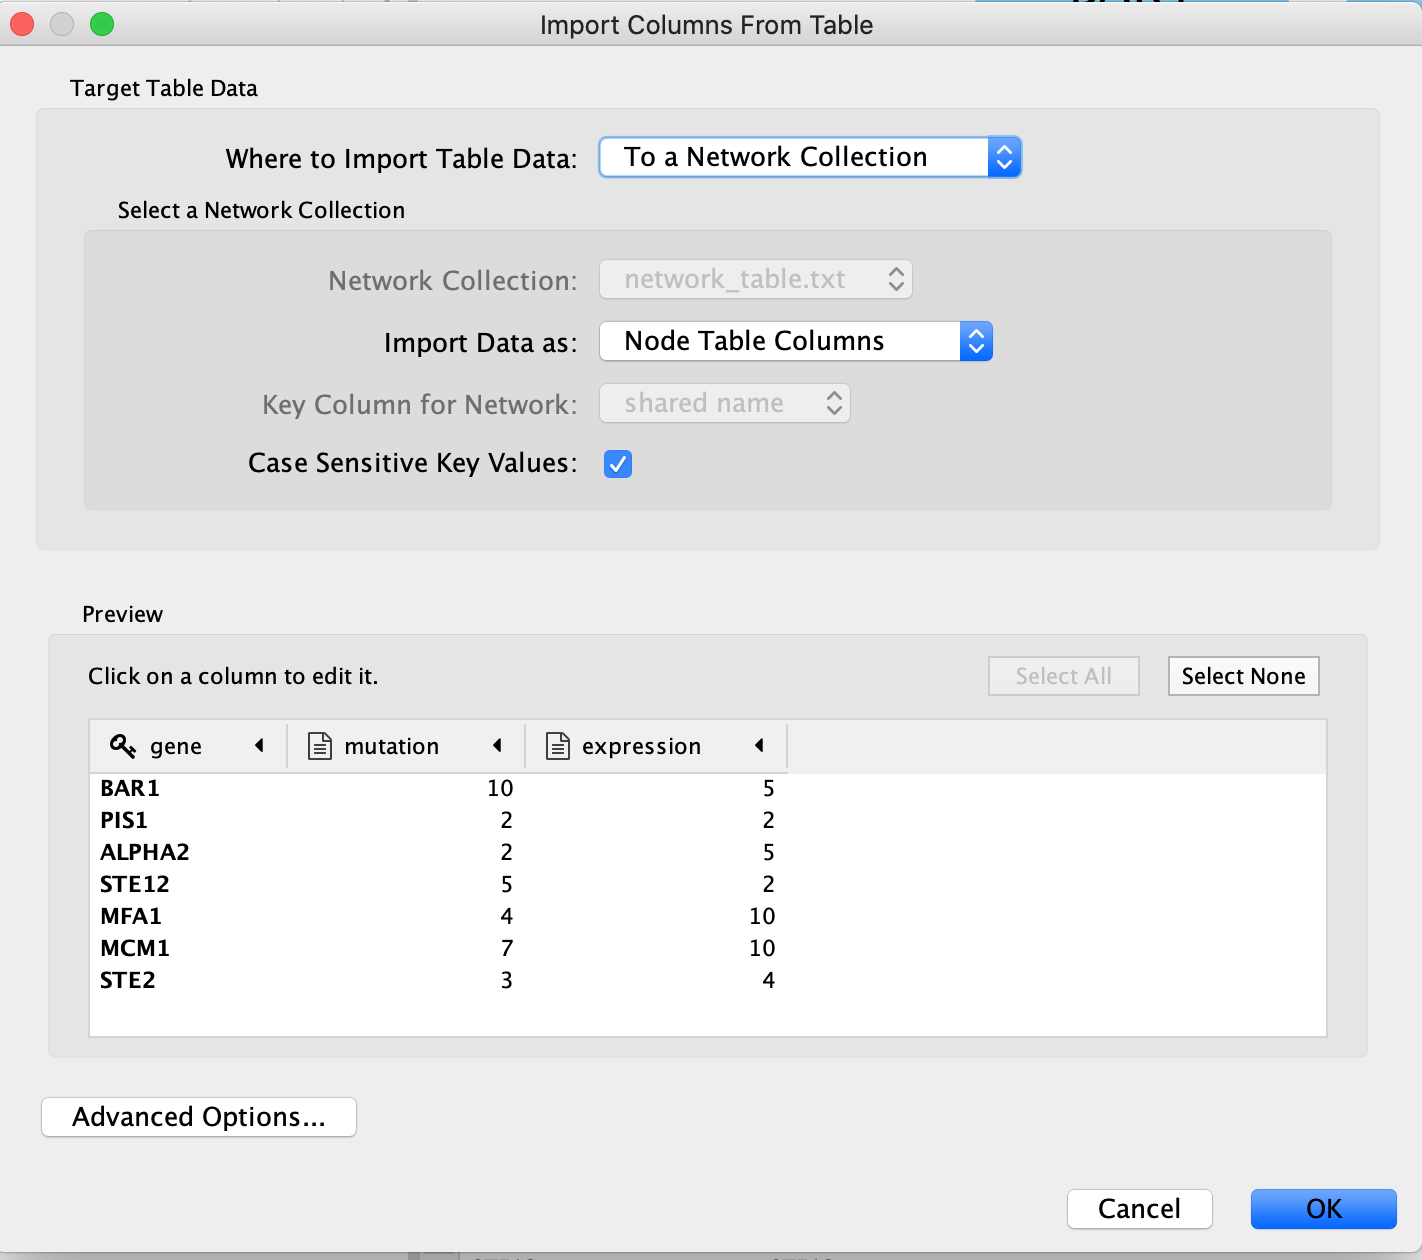Screen dimensions: 1422x1260
Task: Click the MCM1 row in preview table
Action: [x=135, y=948]
